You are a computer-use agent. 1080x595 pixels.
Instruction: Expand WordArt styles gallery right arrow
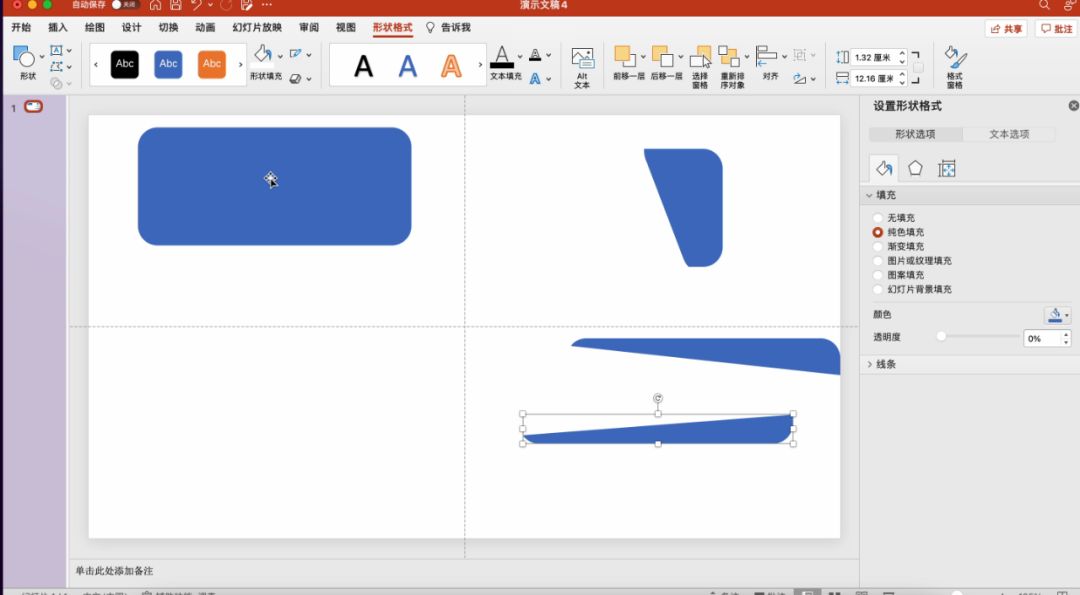tap(480, 65)
